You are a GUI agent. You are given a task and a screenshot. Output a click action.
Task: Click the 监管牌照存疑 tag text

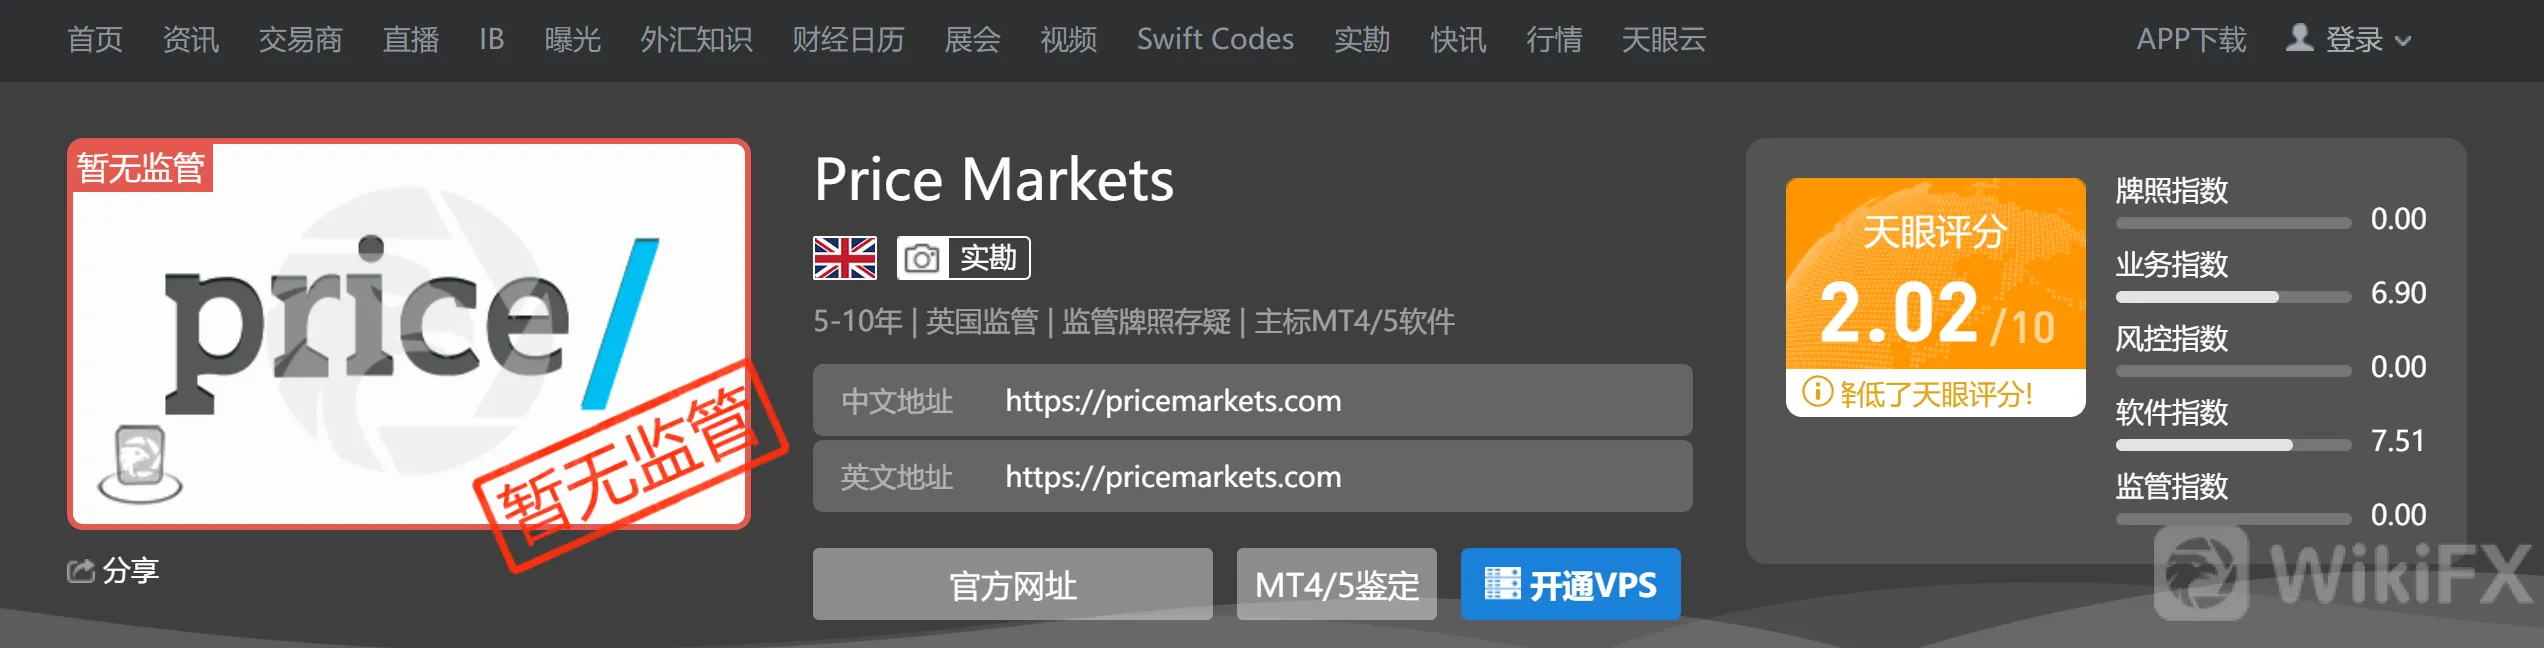tap(1146, 322)
